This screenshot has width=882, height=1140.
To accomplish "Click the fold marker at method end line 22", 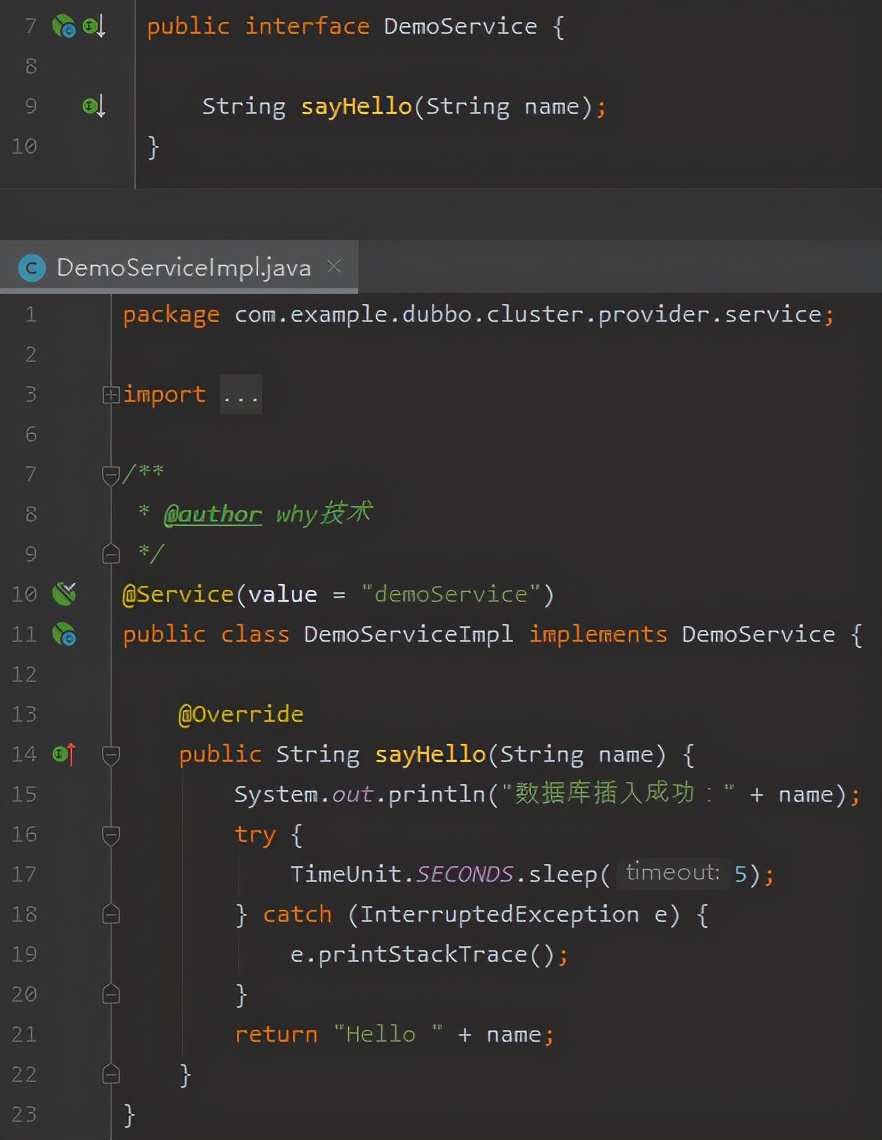I will tap(111, 1074).
